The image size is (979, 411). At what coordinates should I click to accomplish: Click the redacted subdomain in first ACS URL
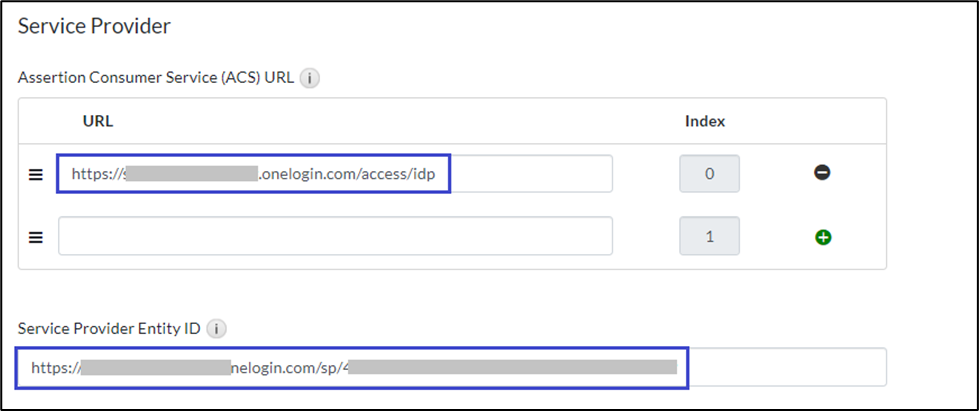click(190, 174)
